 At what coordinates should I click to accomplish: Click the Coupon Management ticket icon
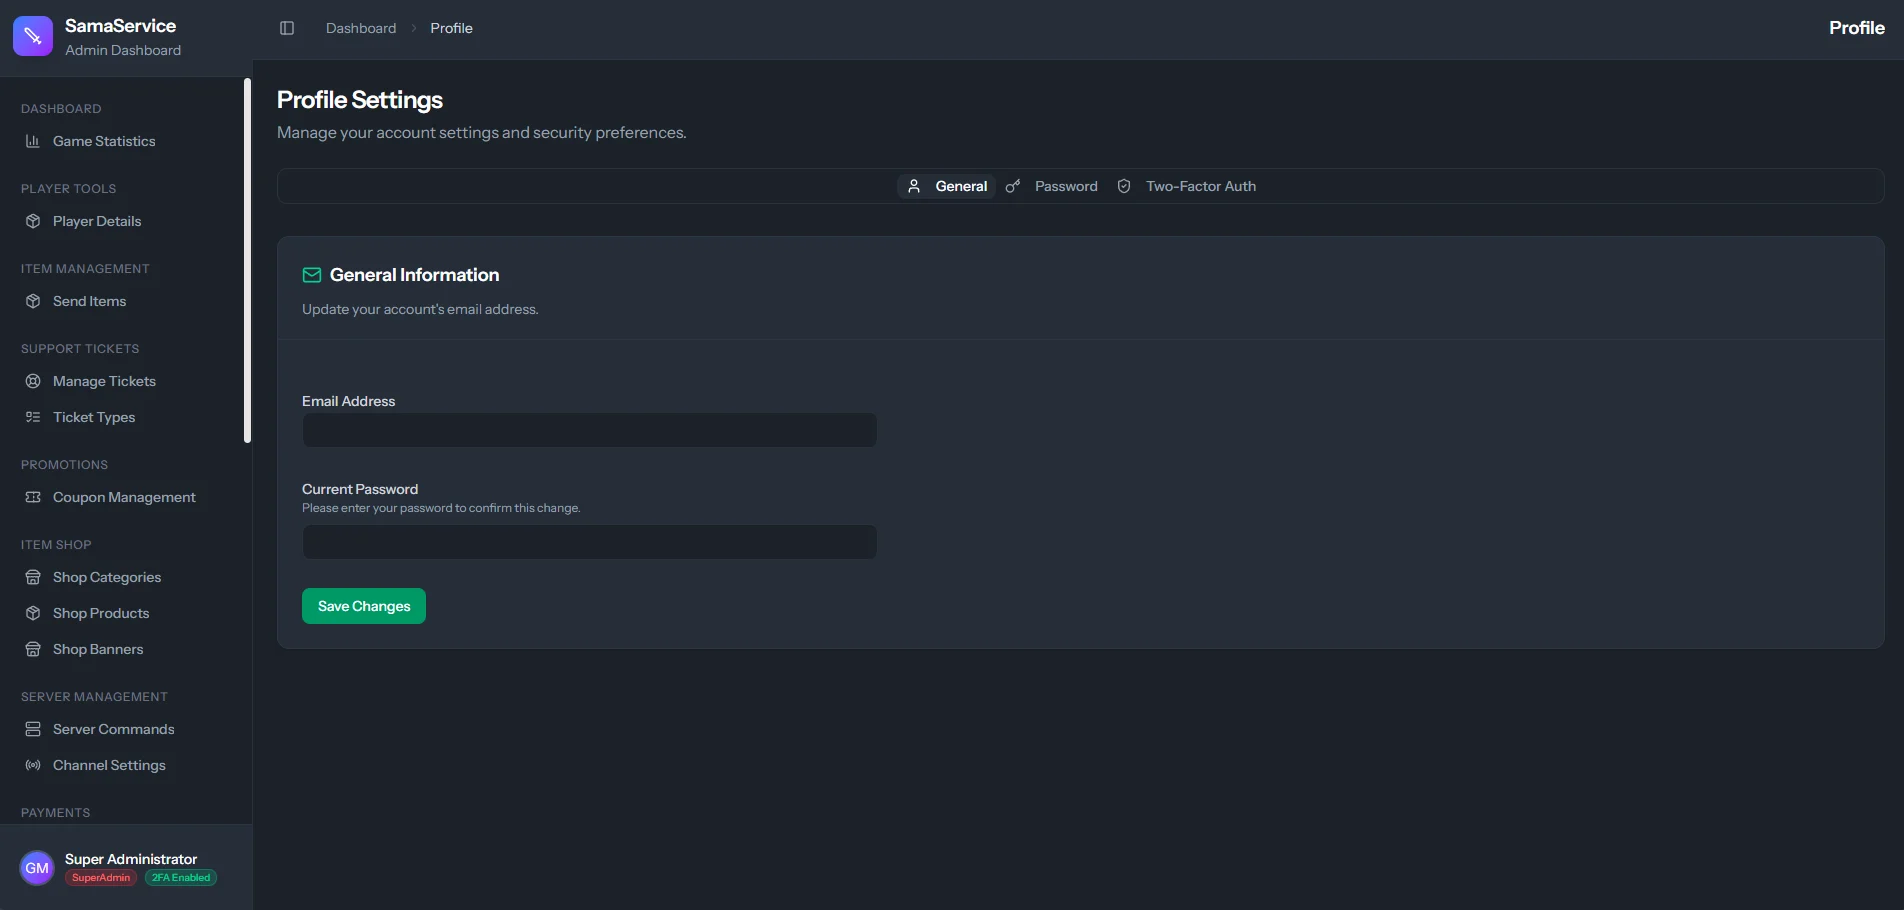[x=33, y=497]
